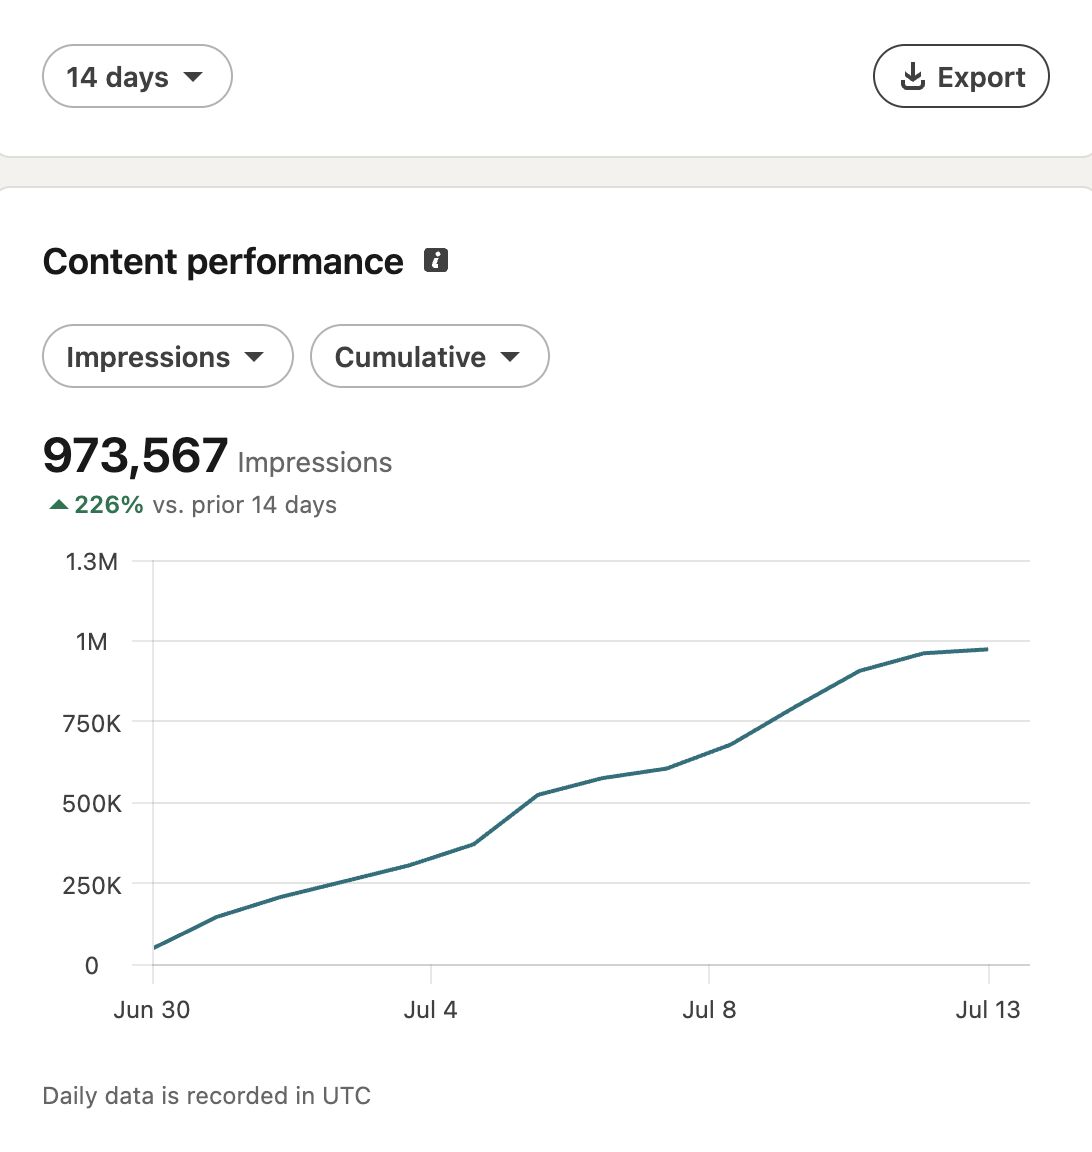This screenshot has width=1092, height=1152.
Task: Click the Export button text
Action: coord(981,77)
